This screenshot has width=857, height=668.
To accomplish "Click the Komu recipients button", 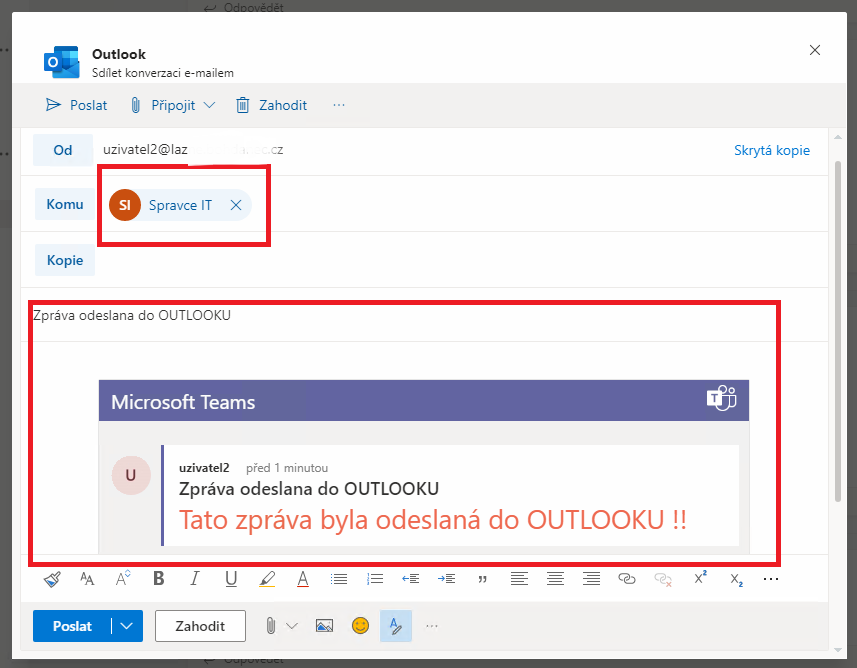I will pyautogui.click(x=65, y=204).
